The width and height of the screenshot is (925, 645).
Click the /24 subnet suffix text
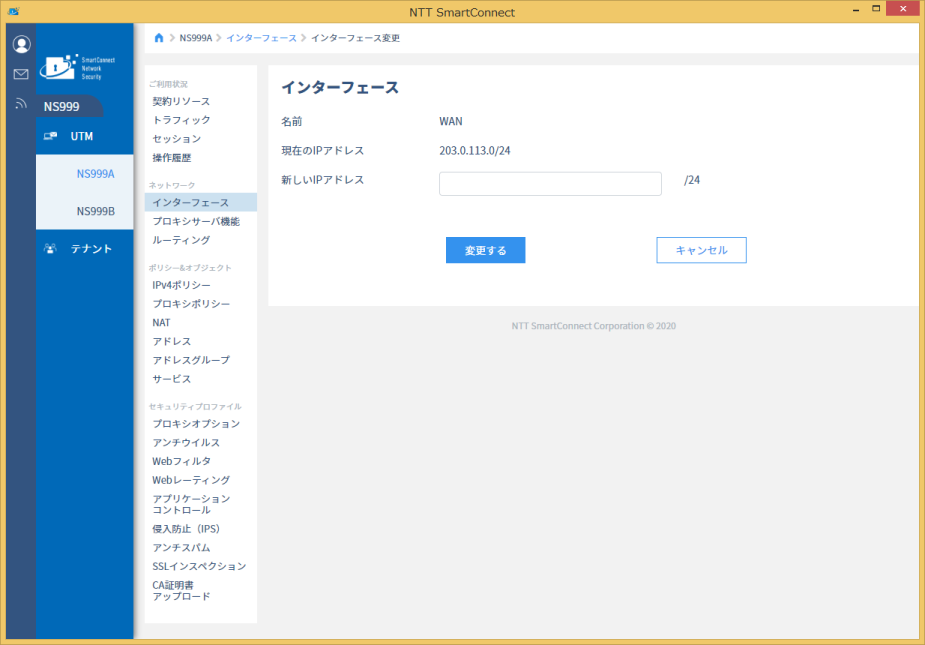coord(692,180)
